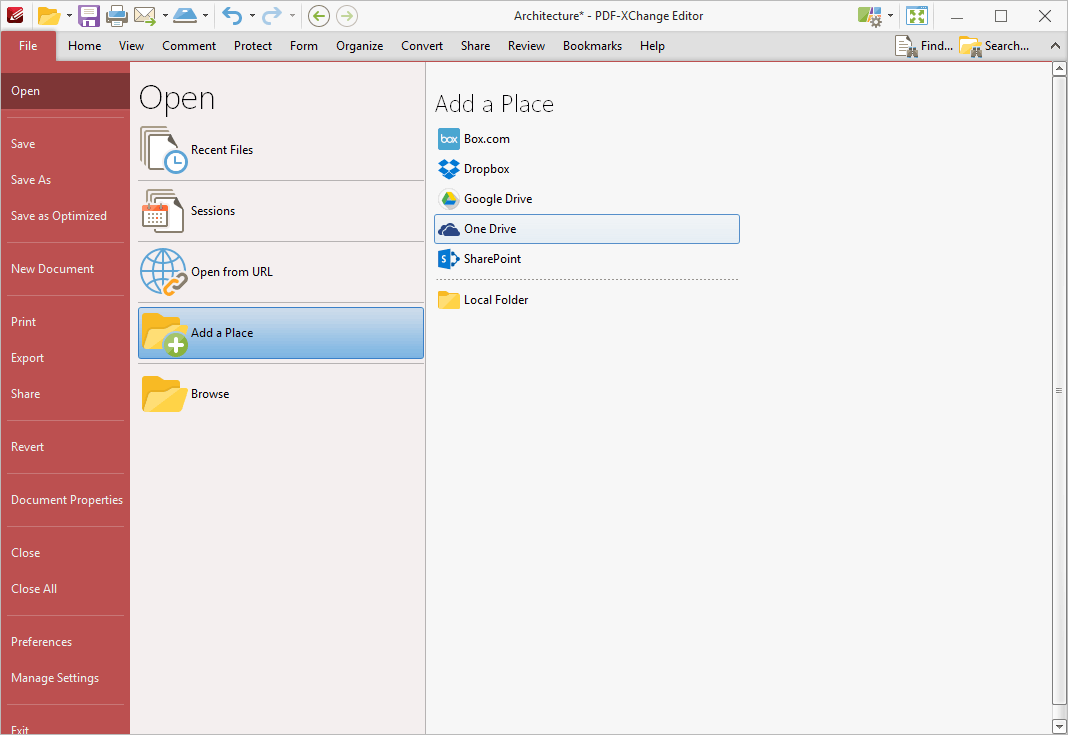
Task: Collapse the ribbon with the chevron arrow
Action: (x=1054, y=46)
